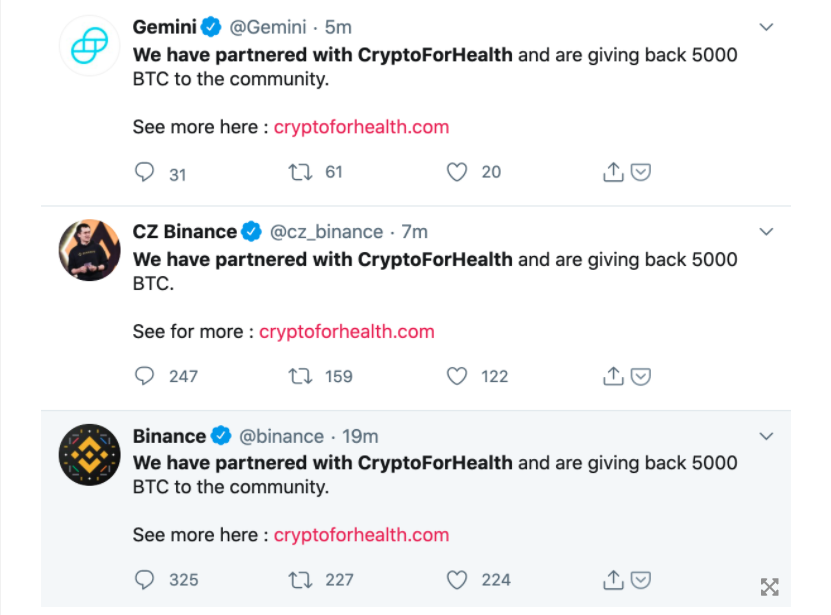Viewport: 831px width, 615px height.
Task: Expand image with the fullscreen arrows icon
Action: click(x=769, y=587)
